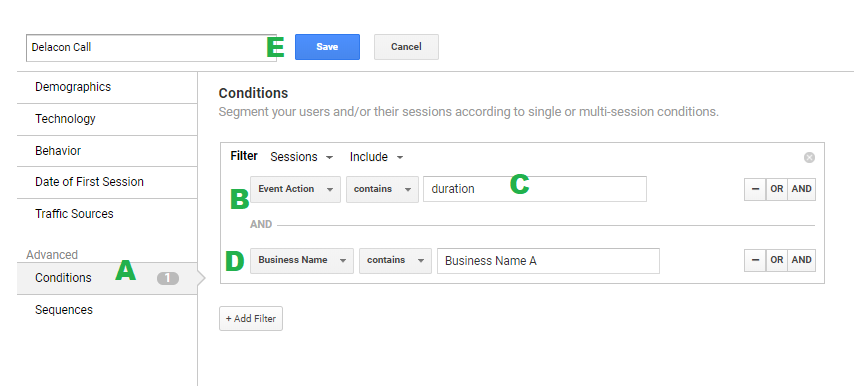The image size is (854, 386).
Task: Click the + Add Filter button
Action: [251, 318]
